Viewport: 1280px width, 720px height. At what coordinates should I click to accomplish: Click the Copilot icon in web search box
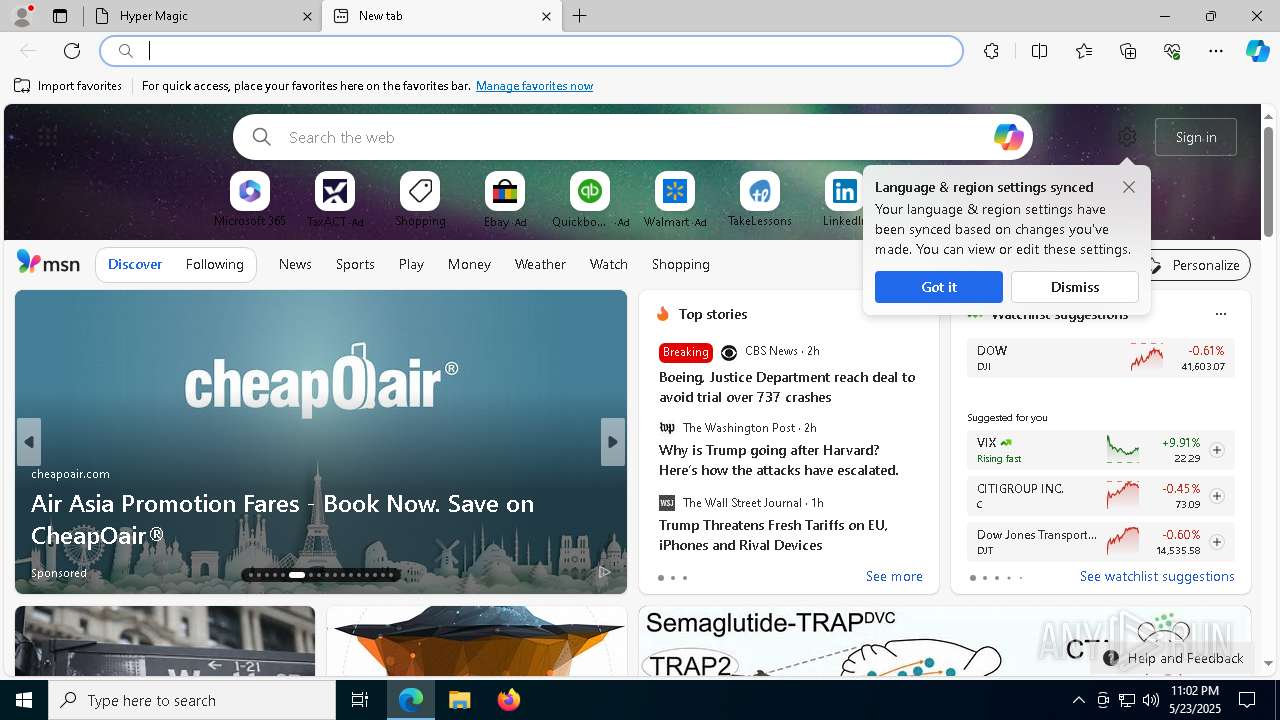(1008, 137)
